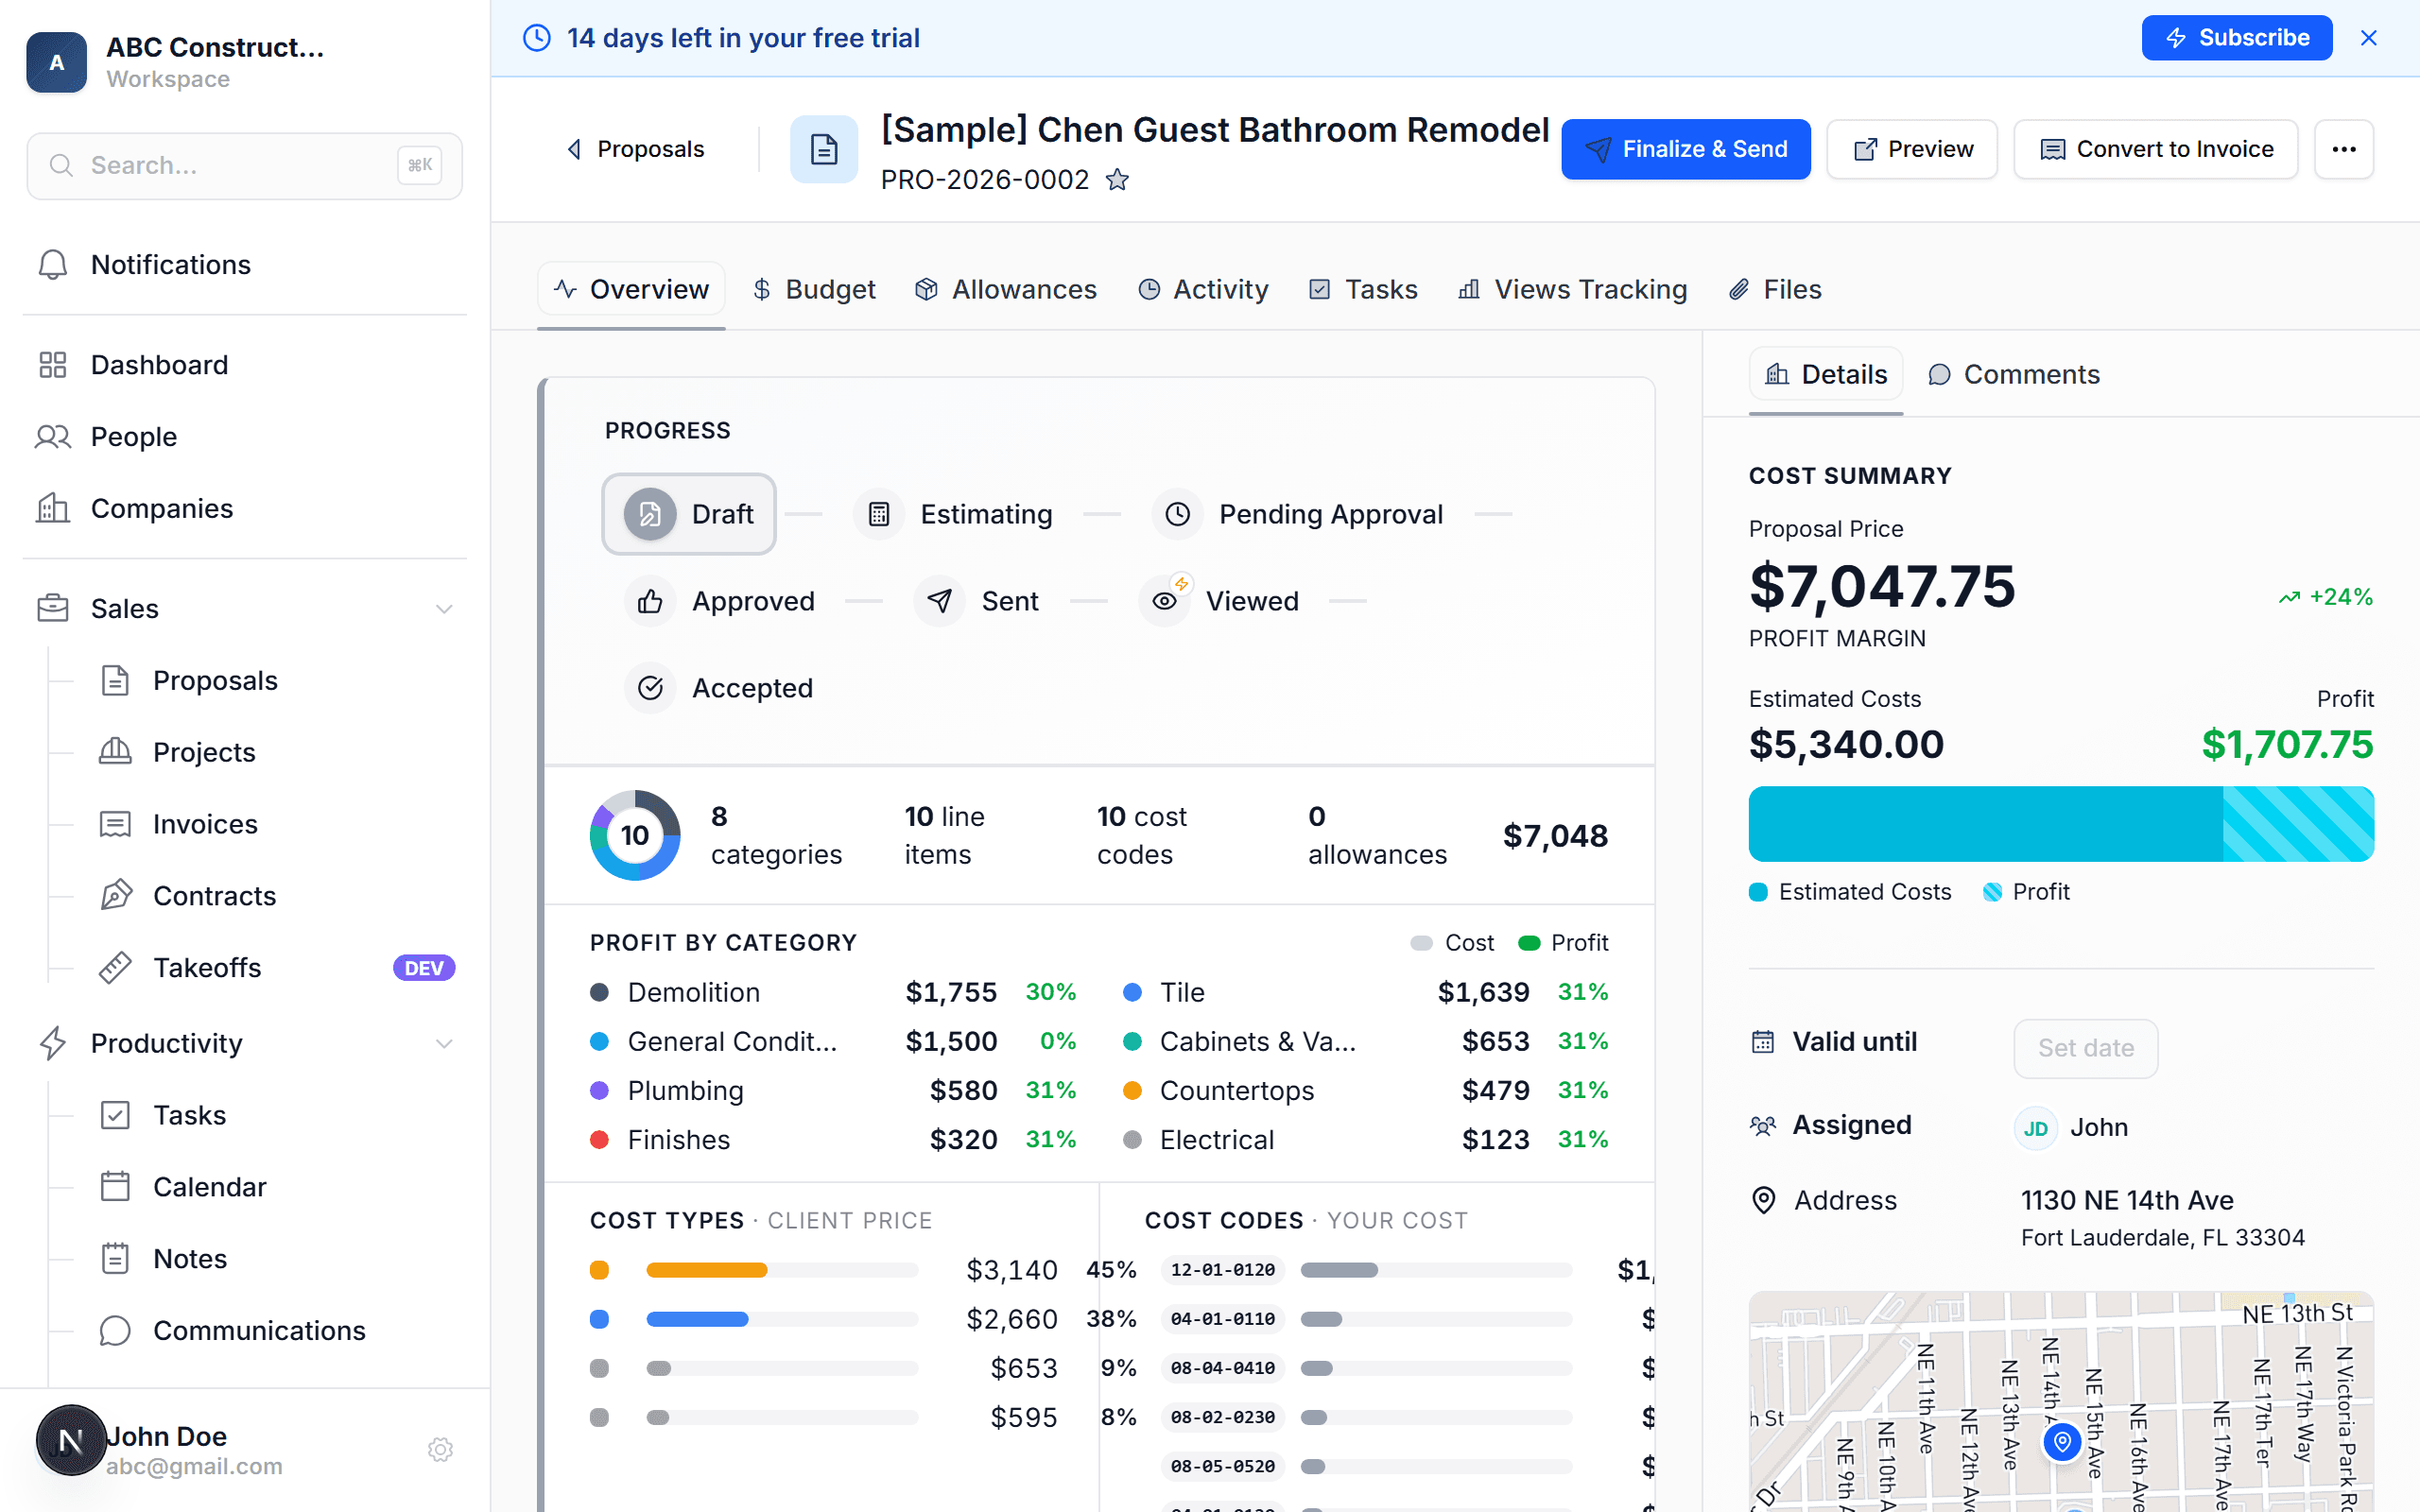The image size is (2420, 1512).
Task: Open the Set date picker for Valid until
Action: pos(2085,1048)
